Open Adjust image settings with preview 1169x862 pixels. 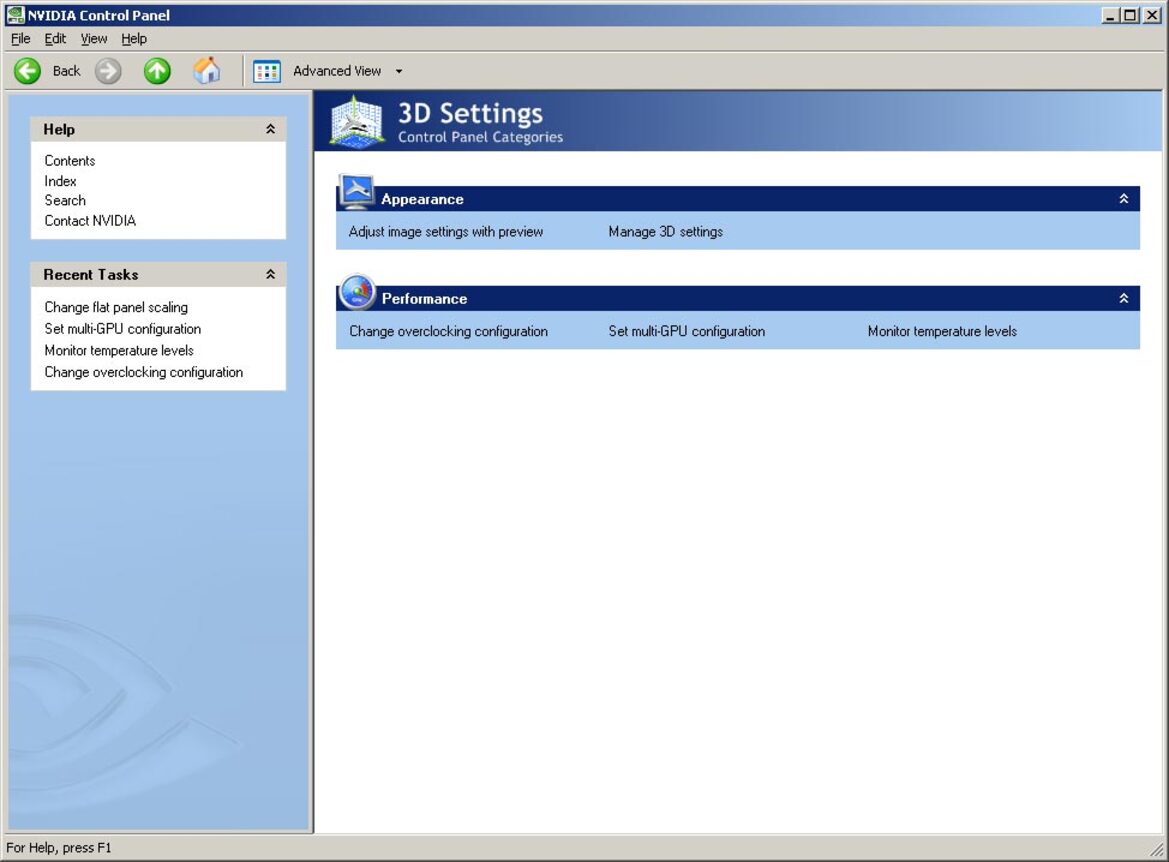(x=446, y=232)
